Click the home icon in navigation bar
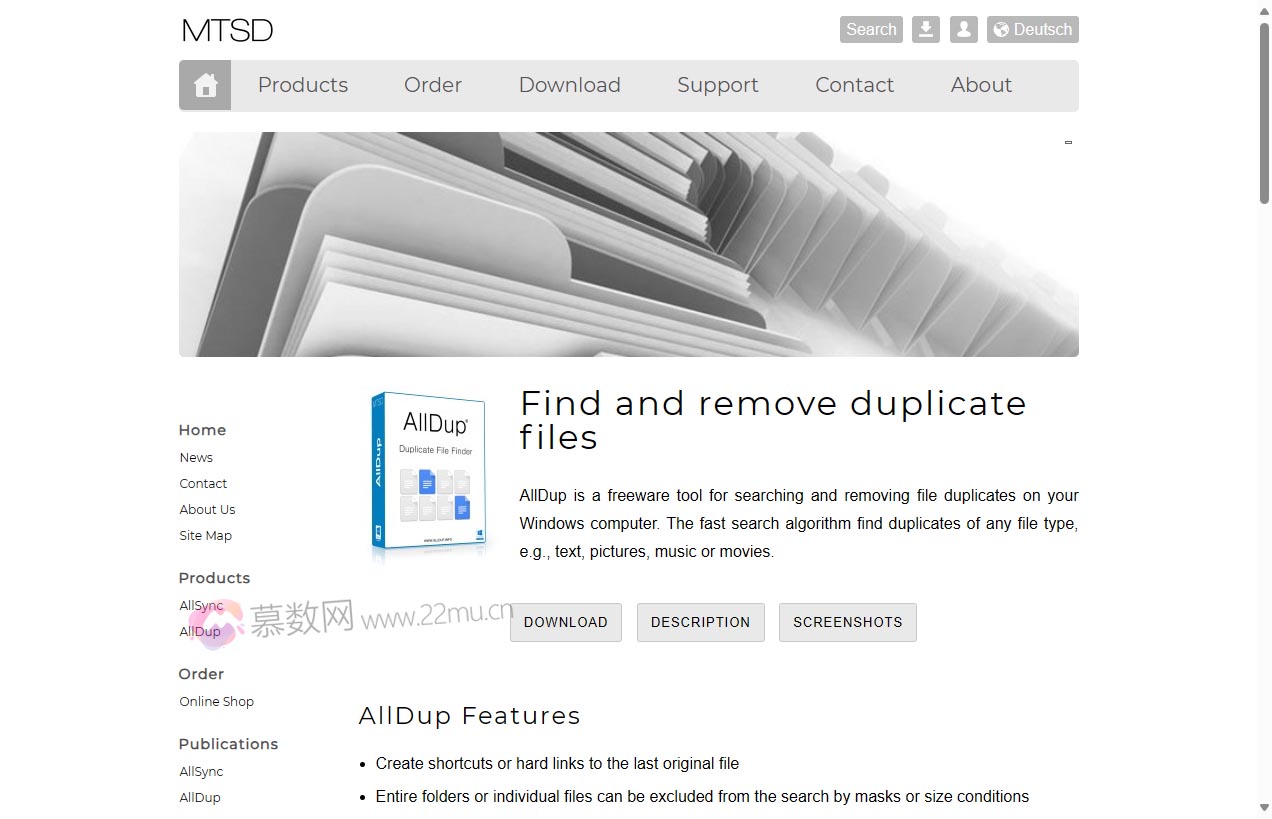The width and height of the screenshot is (1272, 819). 205,85
